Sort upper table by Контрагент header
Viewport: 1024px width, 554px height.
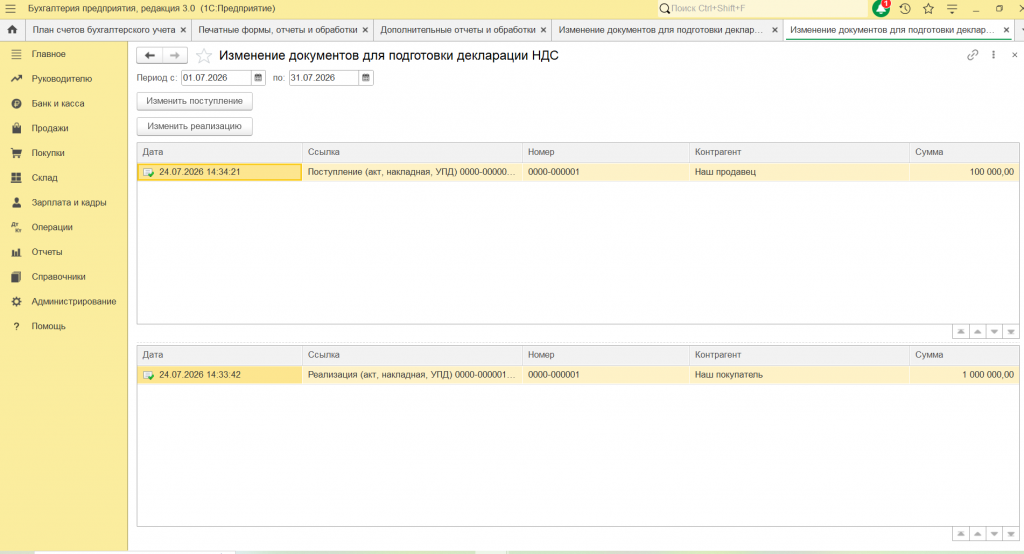pyautogui.click(x=799, y=152)
